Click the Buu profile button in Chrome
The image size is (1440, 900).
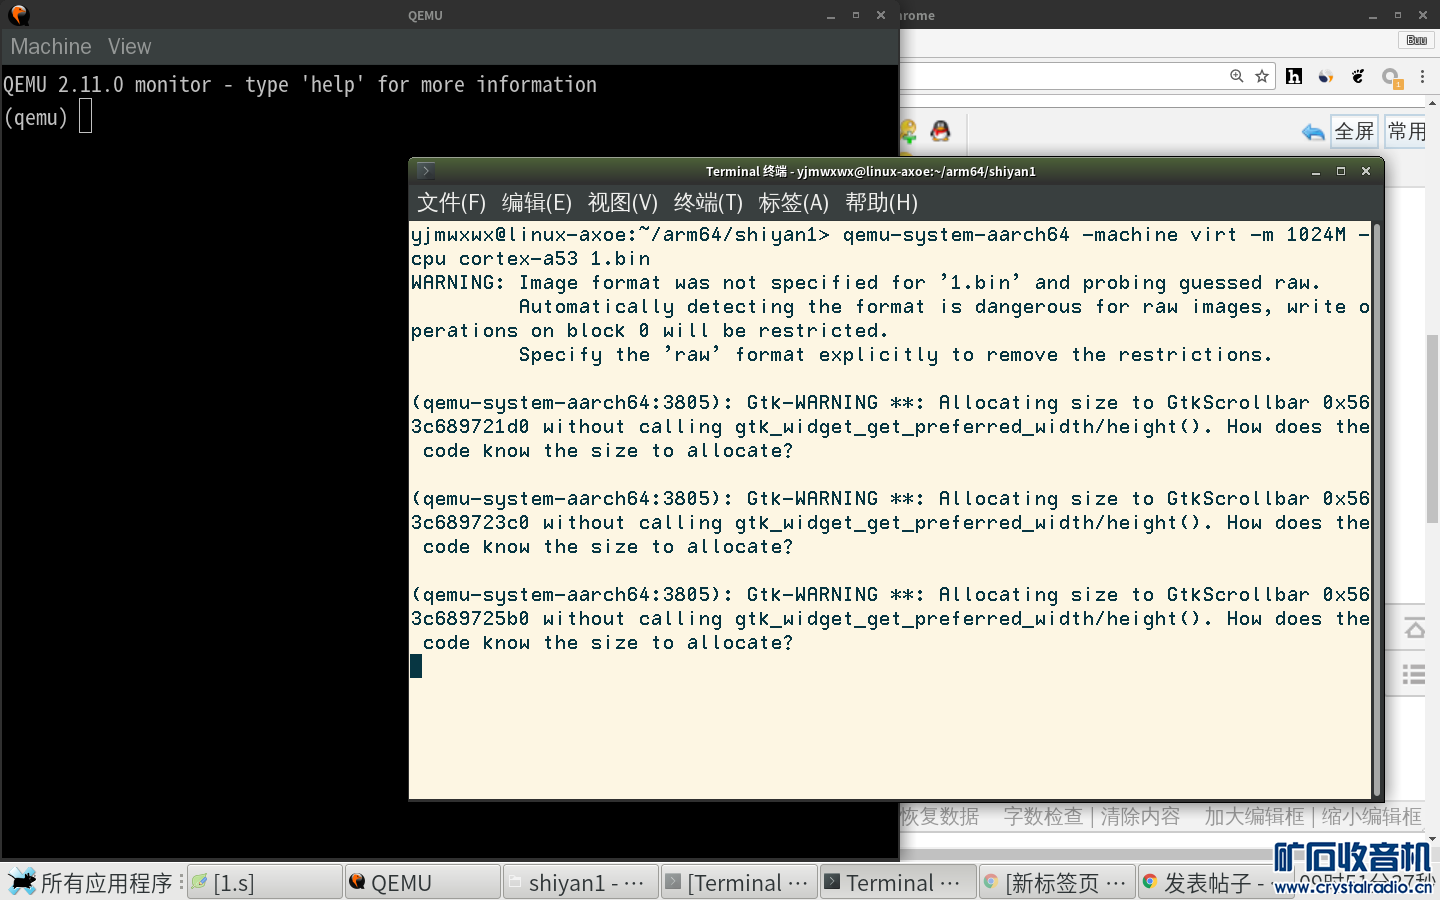tap(1416, 40)
